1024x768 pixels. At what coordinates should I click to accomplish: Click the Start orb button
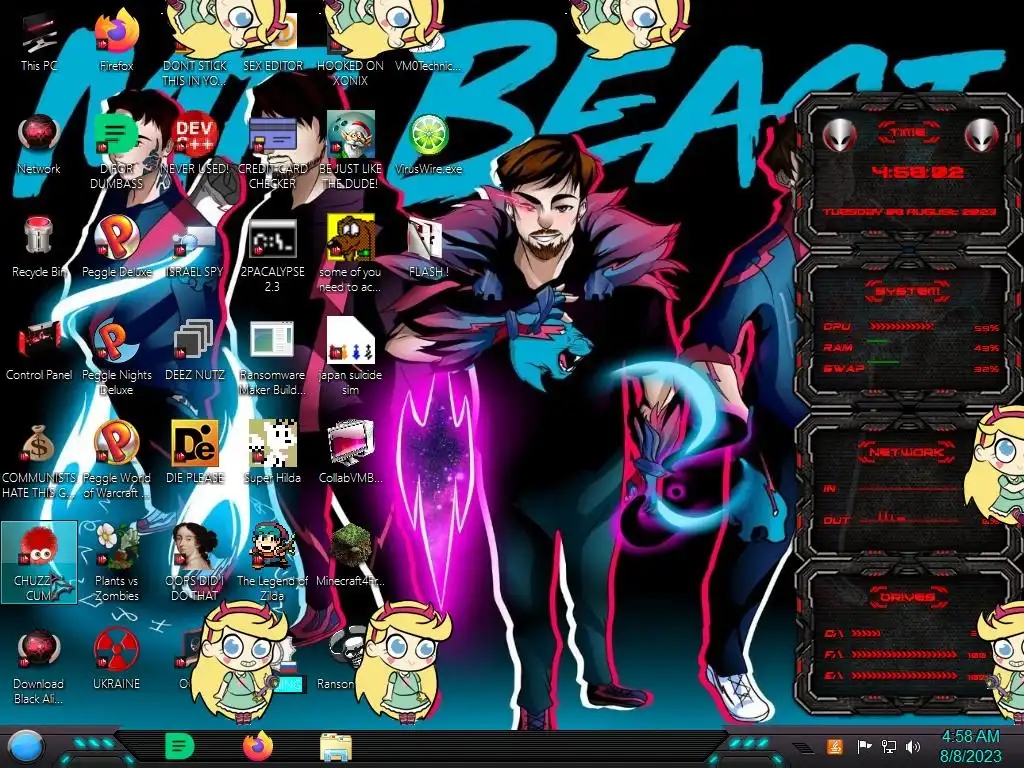25,748
